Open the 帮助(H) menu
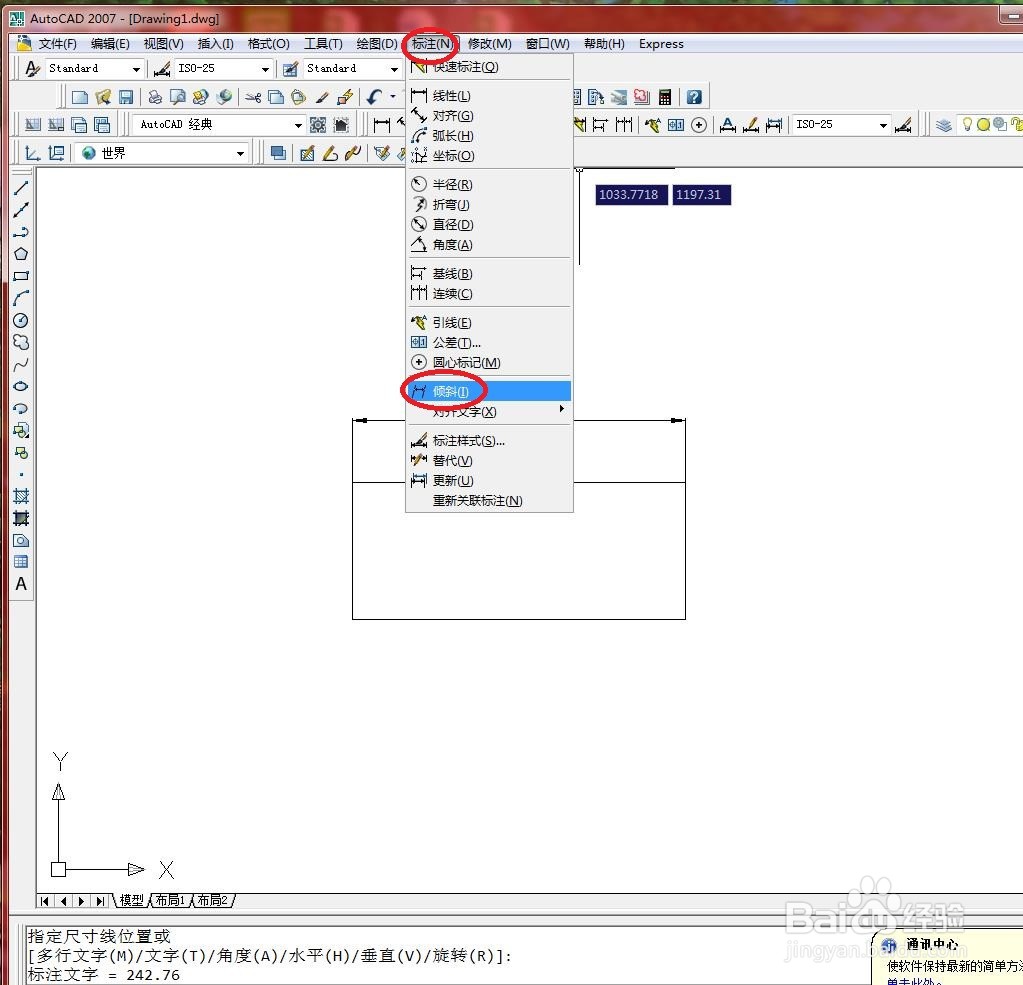 tap(604, 44)
